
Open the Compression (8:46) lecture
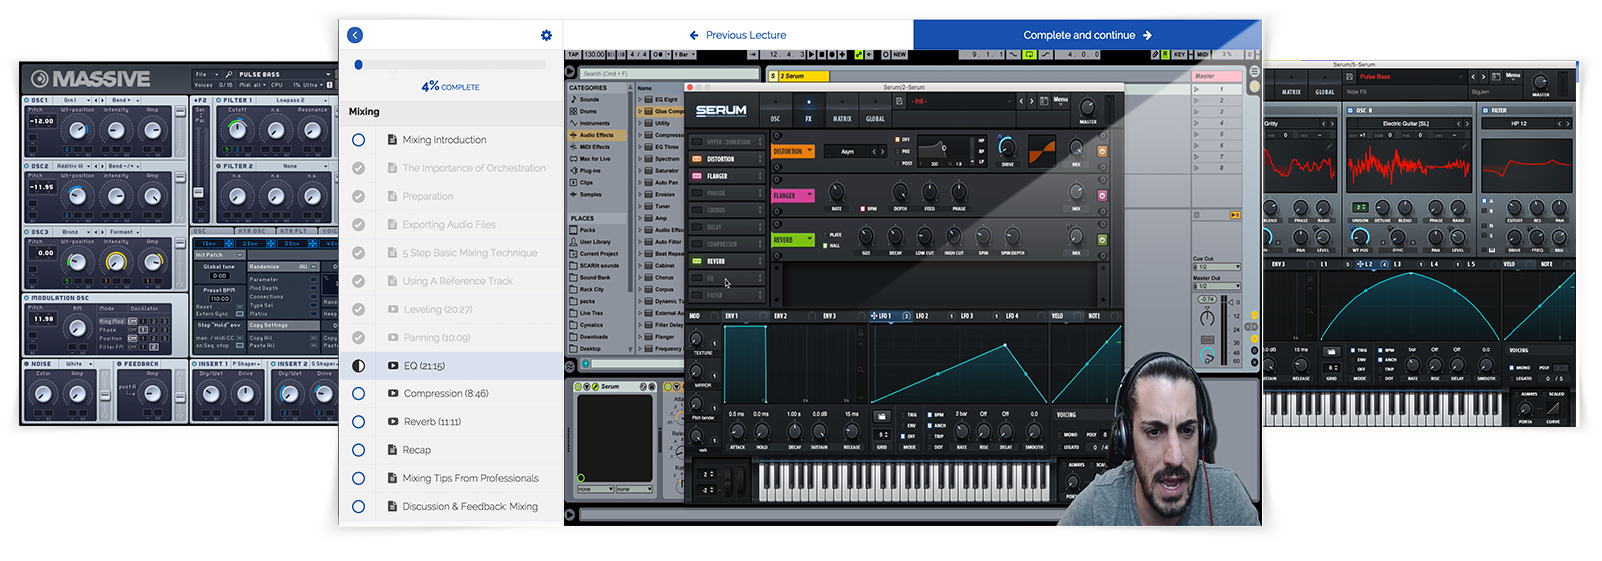pyautogui.click(x=446, y=394)
